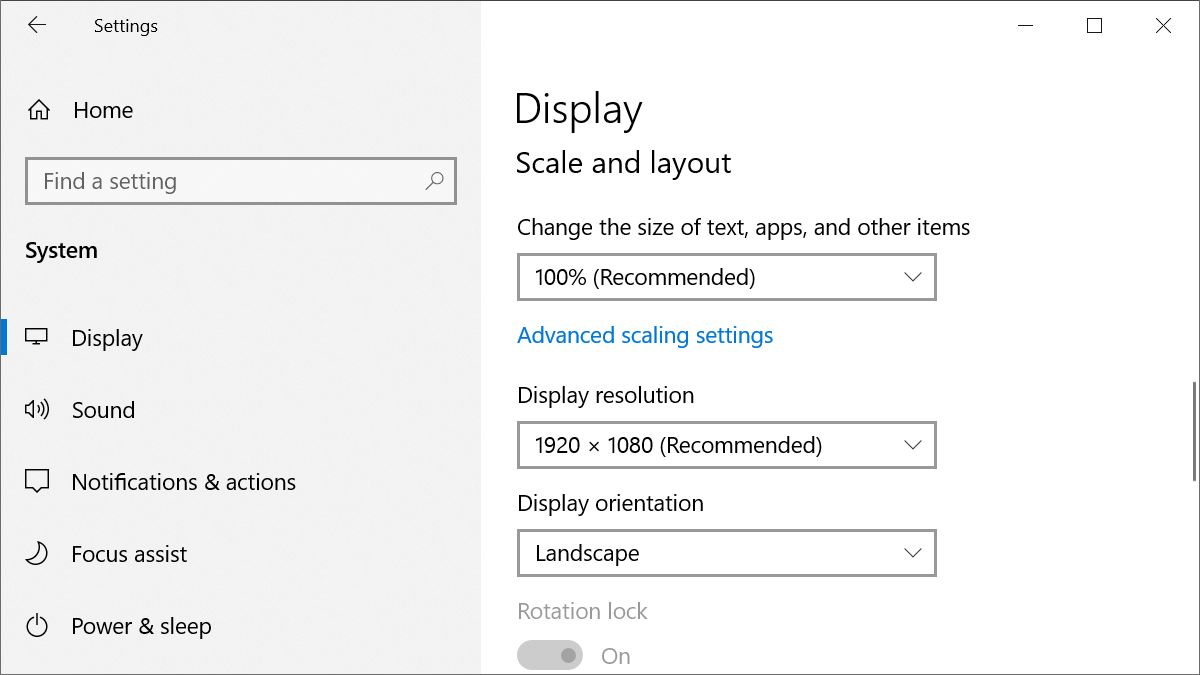Open the Display orientation Landscape dropdown

click(x=726, y=553)
